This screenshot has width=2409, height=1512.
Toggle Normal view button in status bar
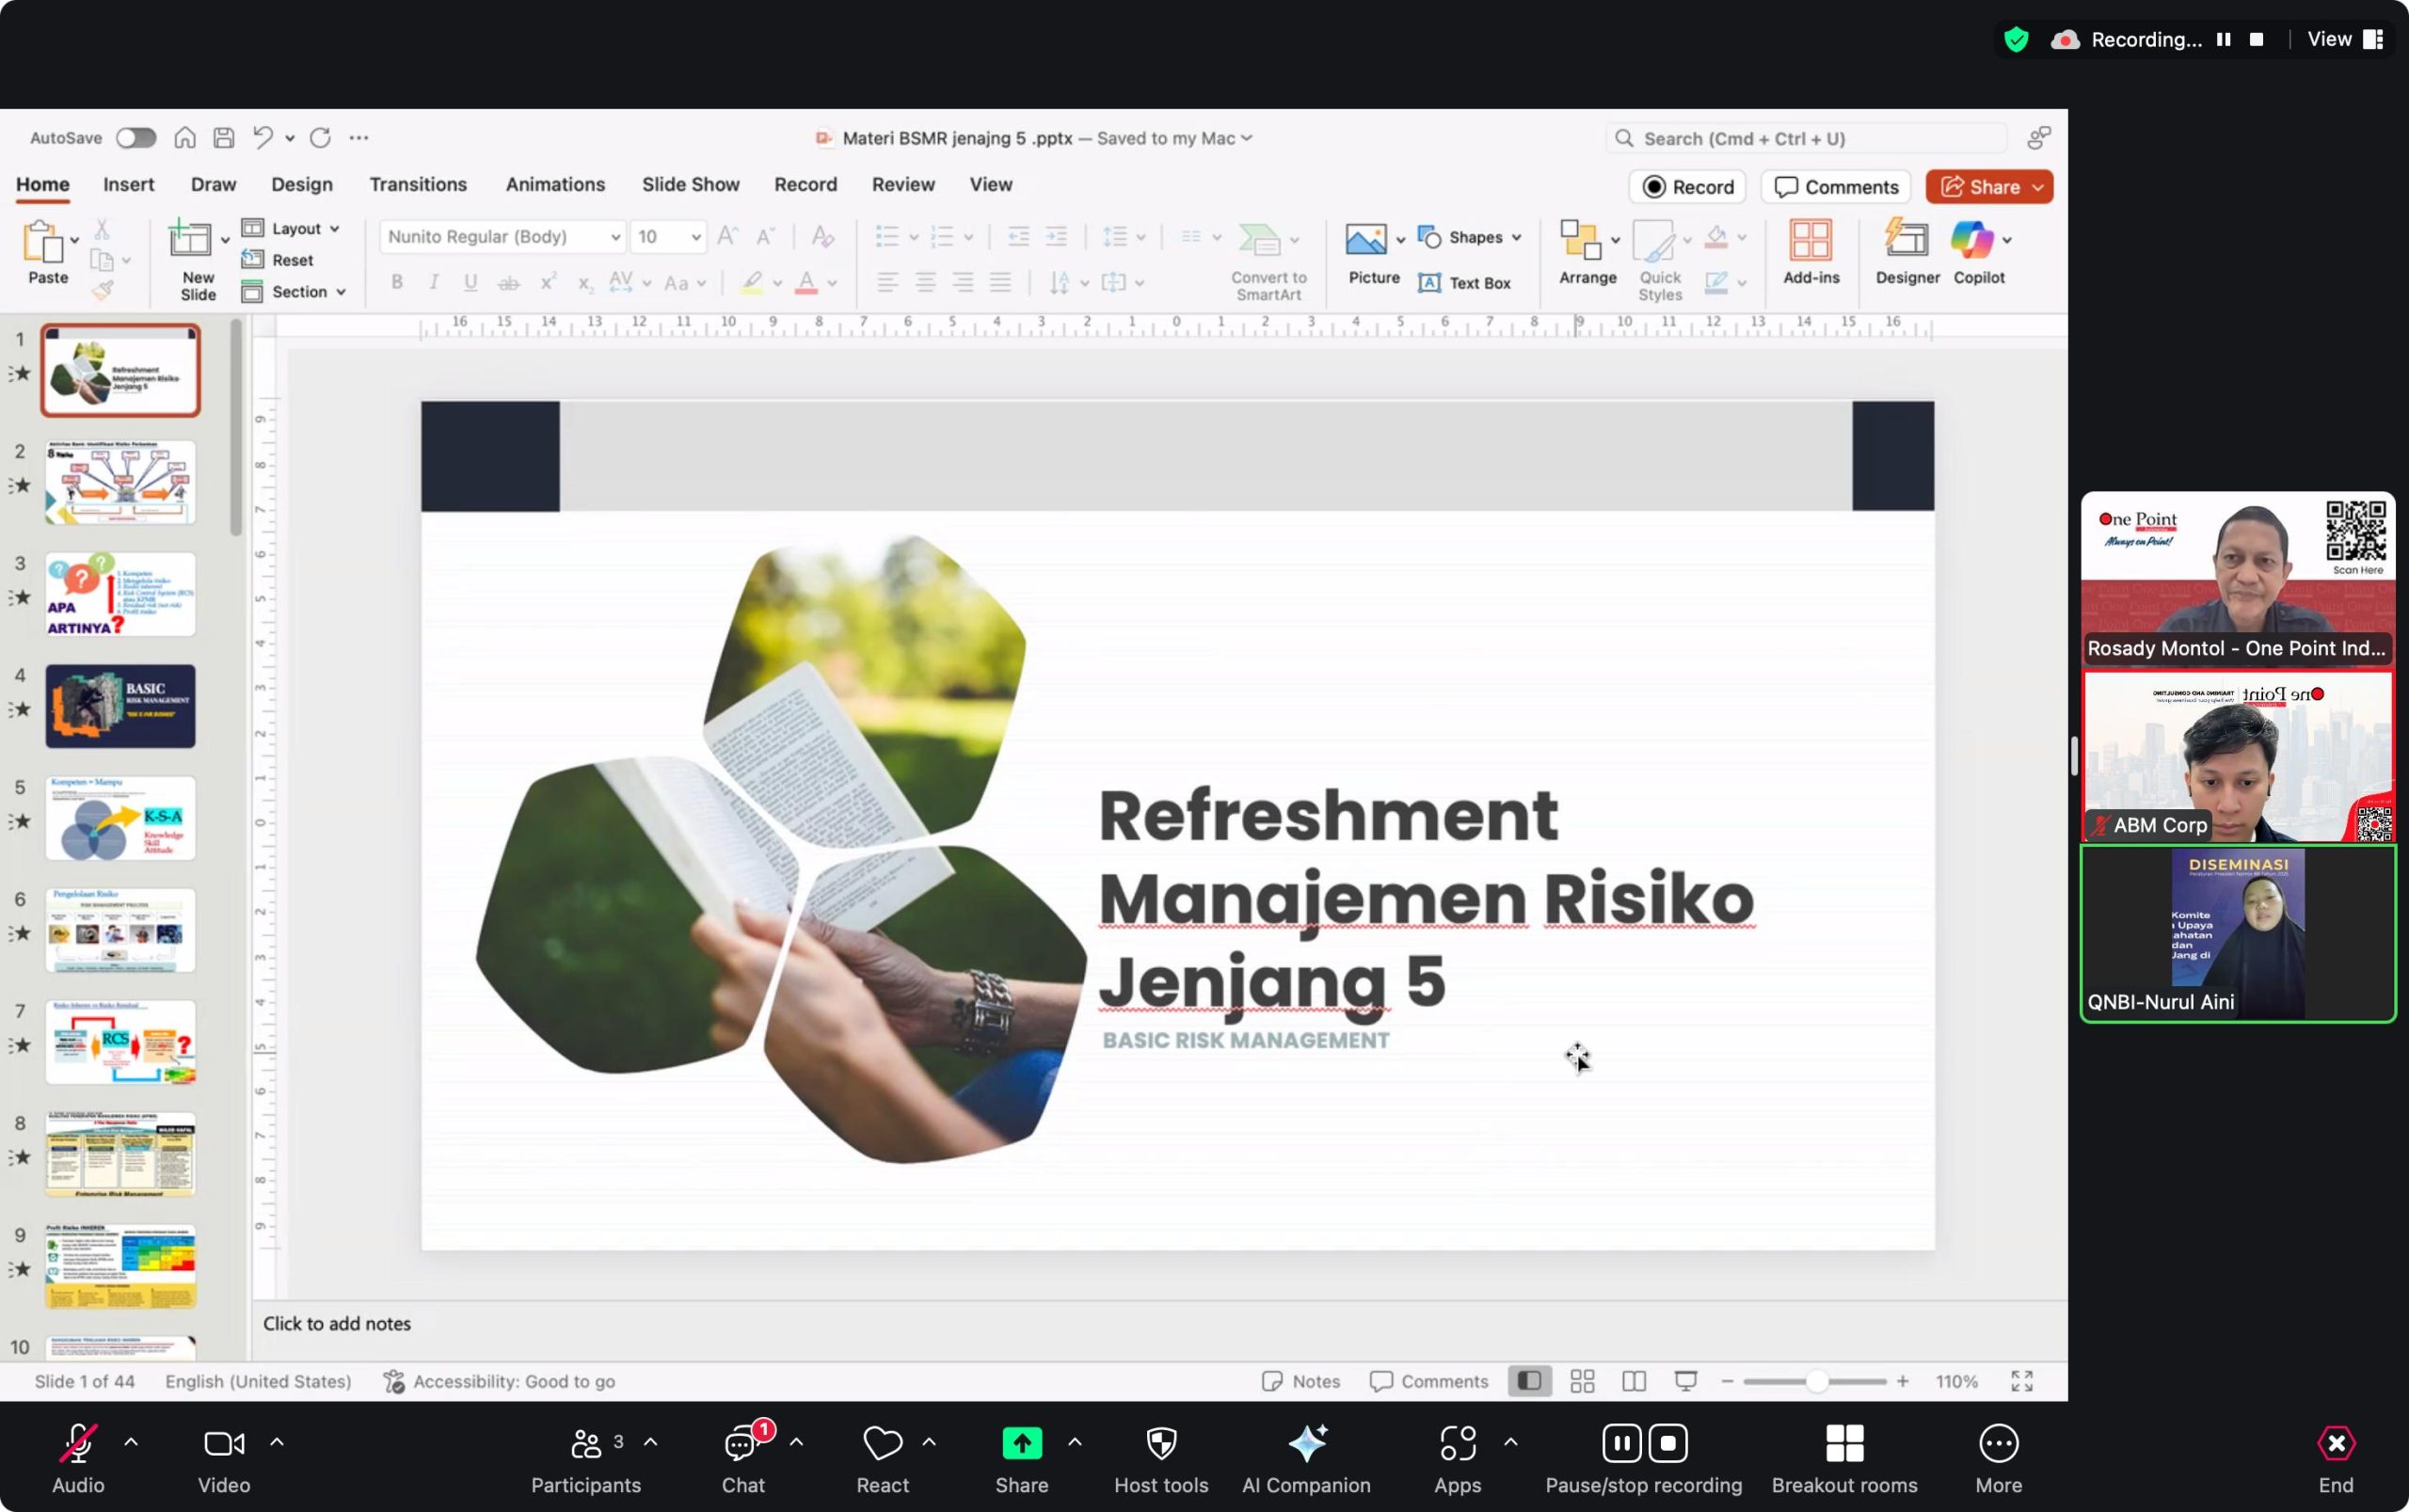pos(1529,1381)
